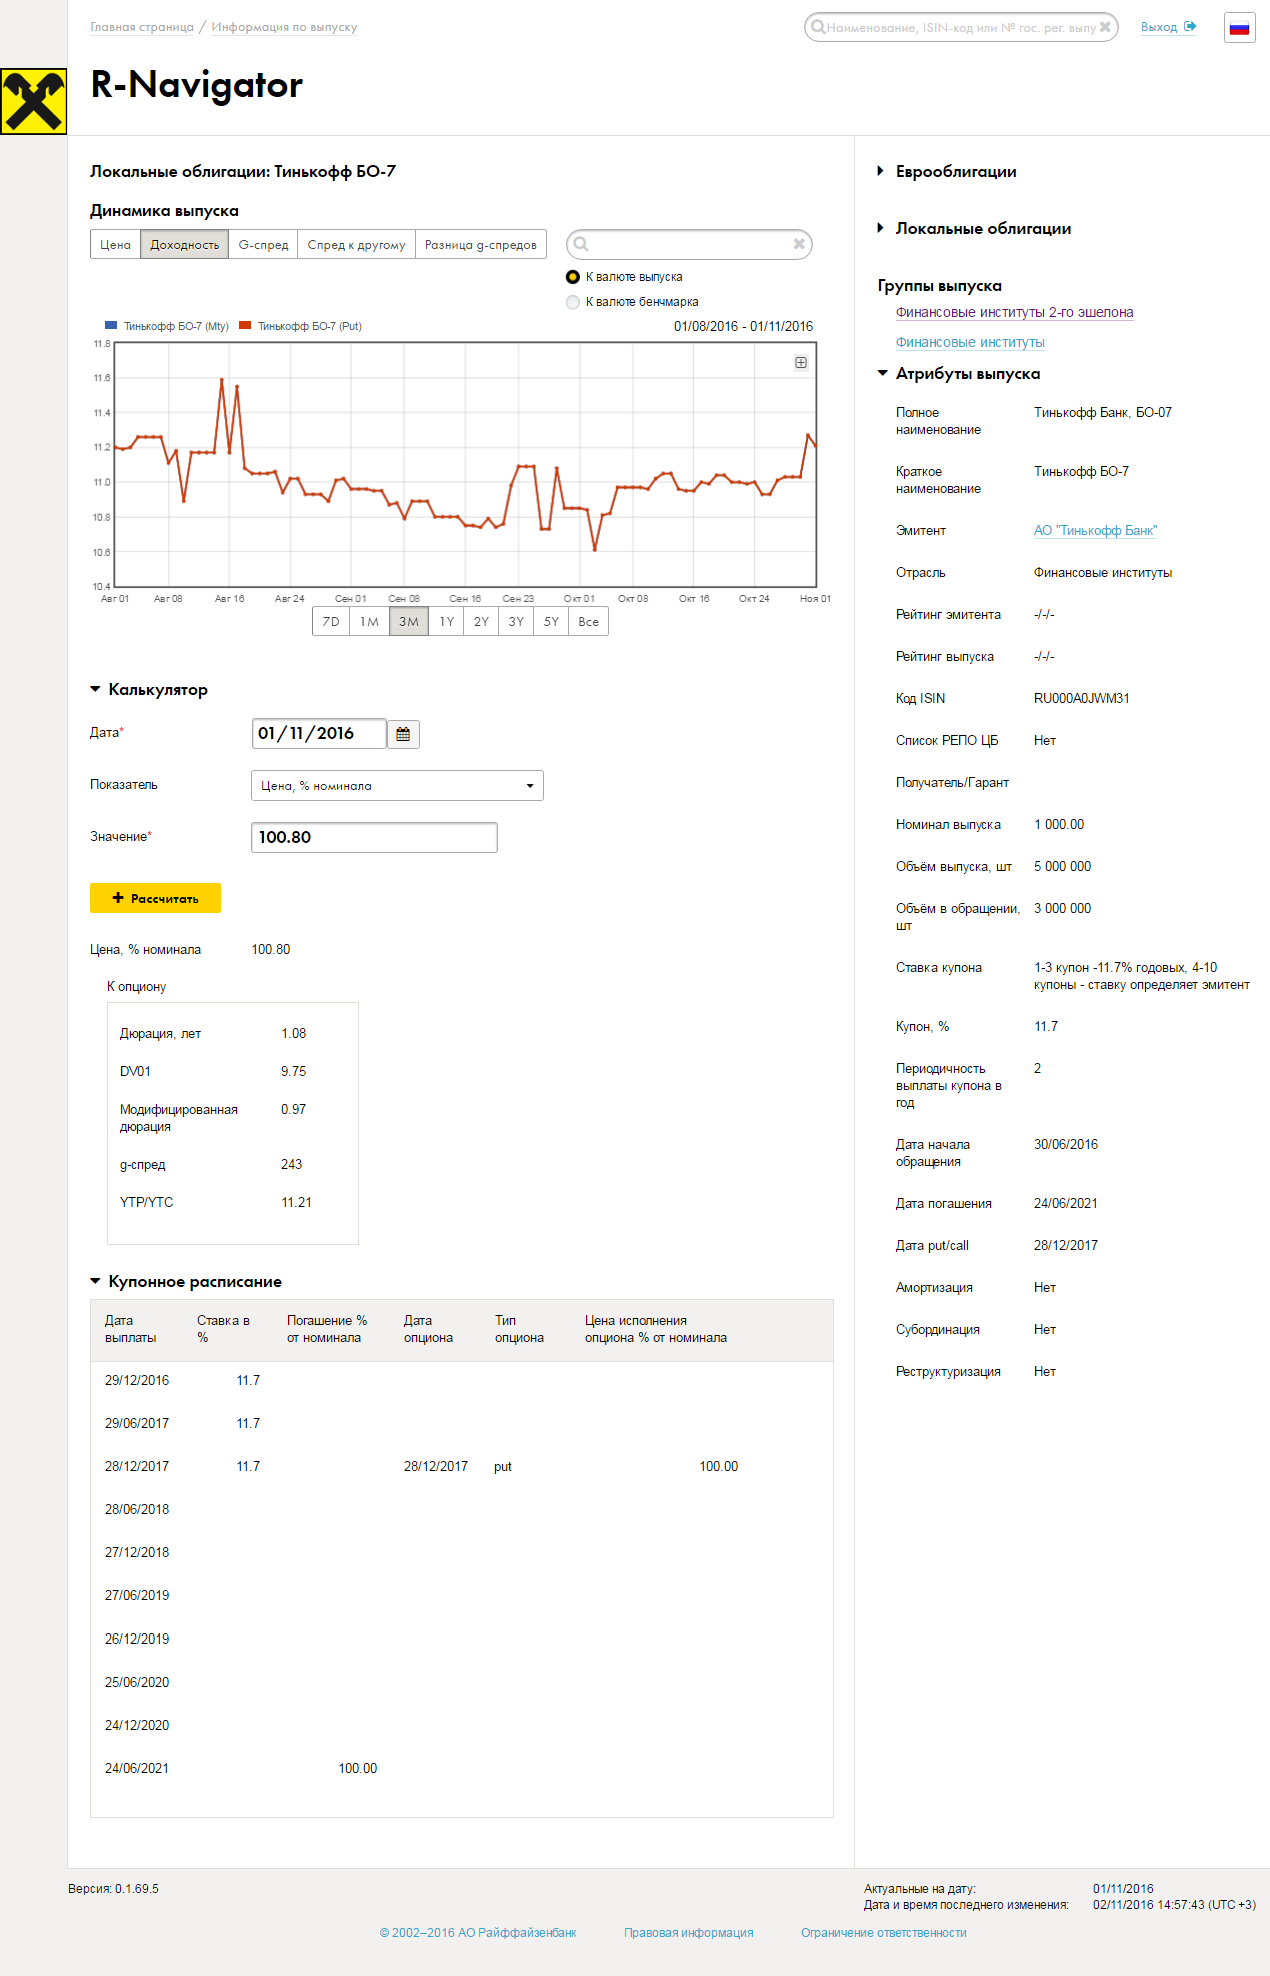Click ISIN code RU000A0JWM31

click(1082, 698)
